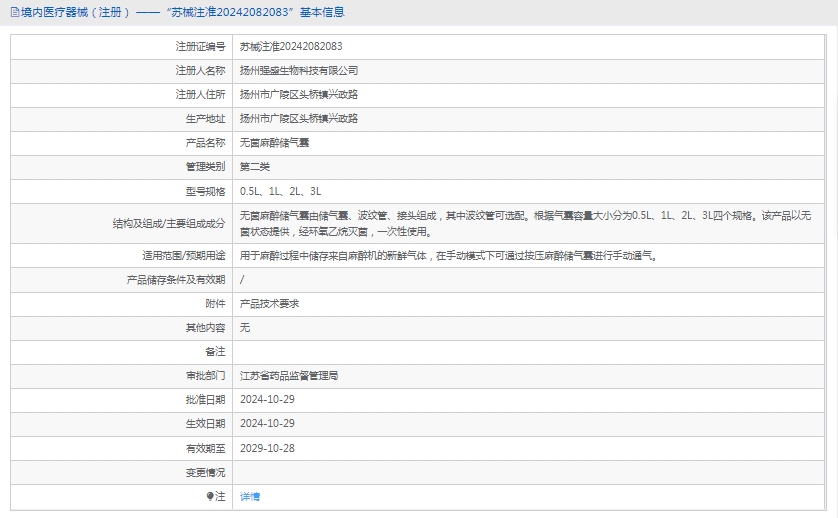The image size is (838, 518).
Task: Click attachment value 产品技术要求
Action: pyautogui.click(x=269, y=304)
